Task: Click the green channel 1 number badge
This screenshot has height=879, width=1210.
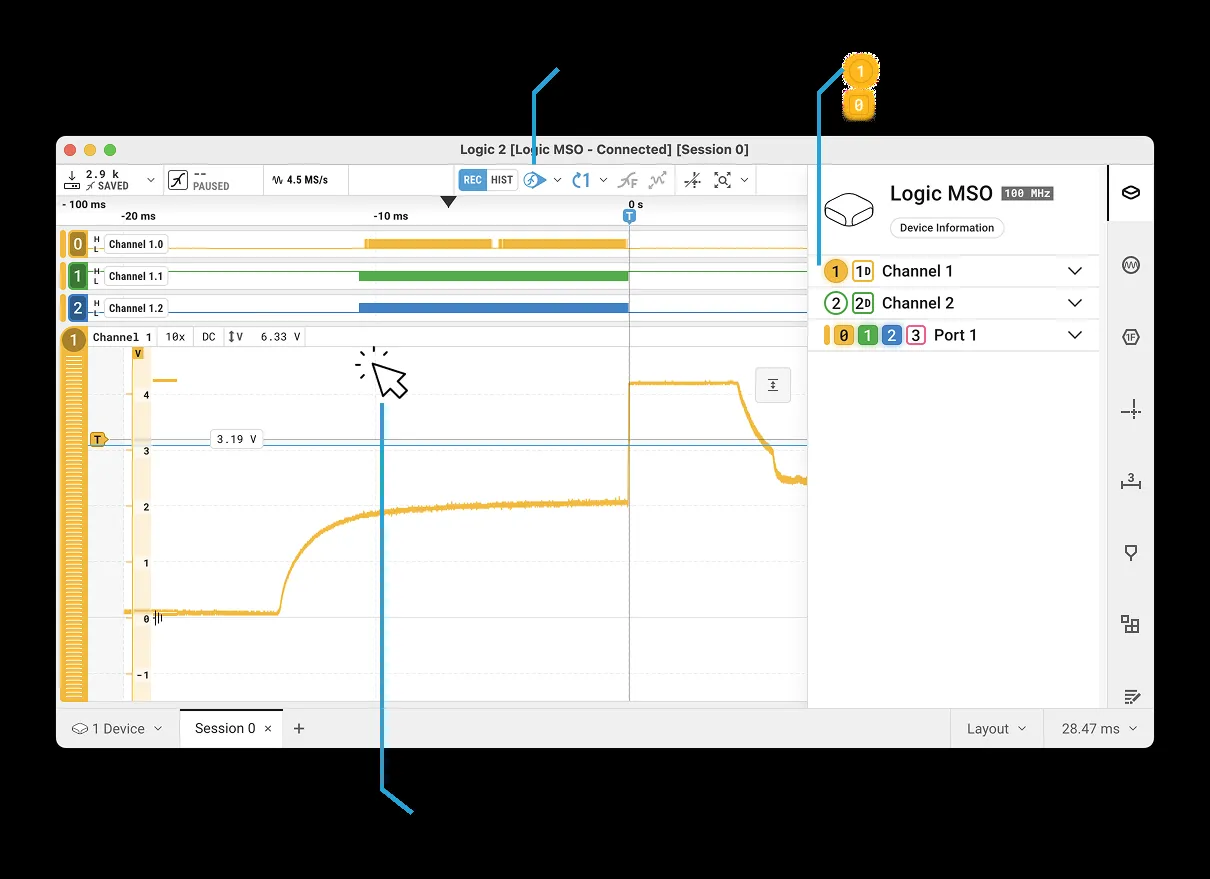Action: click(x=78, y=276)
